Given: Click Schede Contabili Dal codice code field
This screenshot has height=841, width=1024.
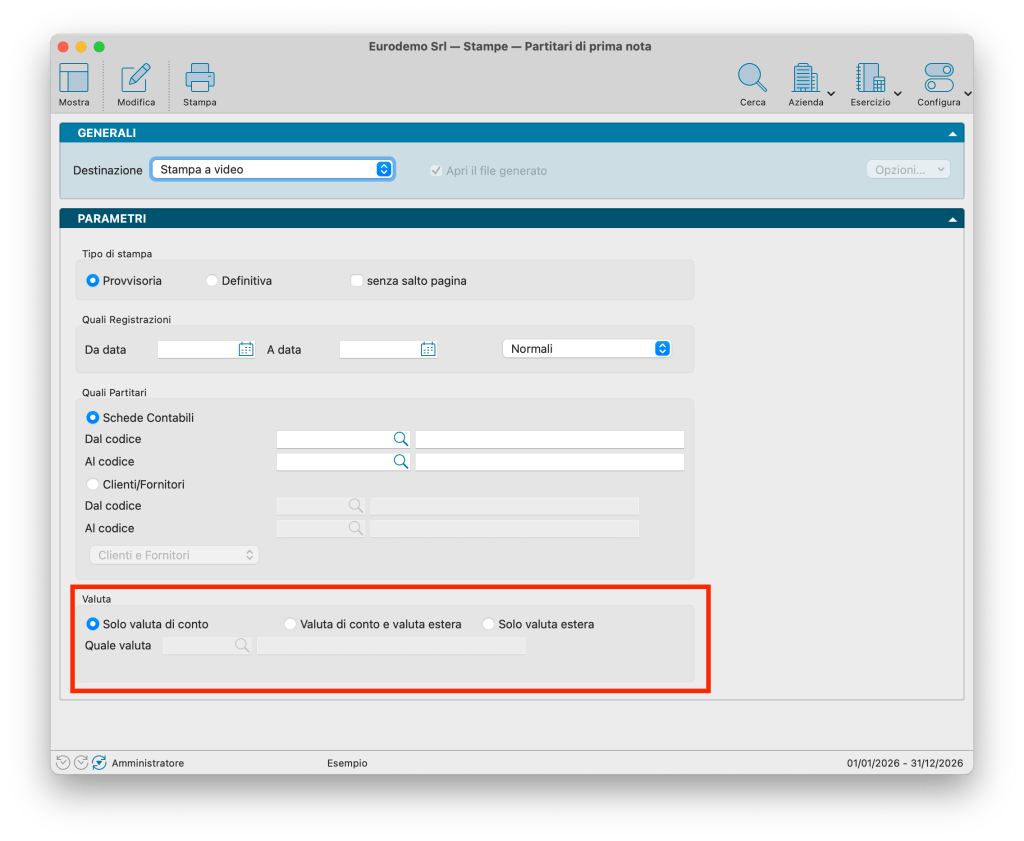Looking at the screenshot, I should click(334, 439).
